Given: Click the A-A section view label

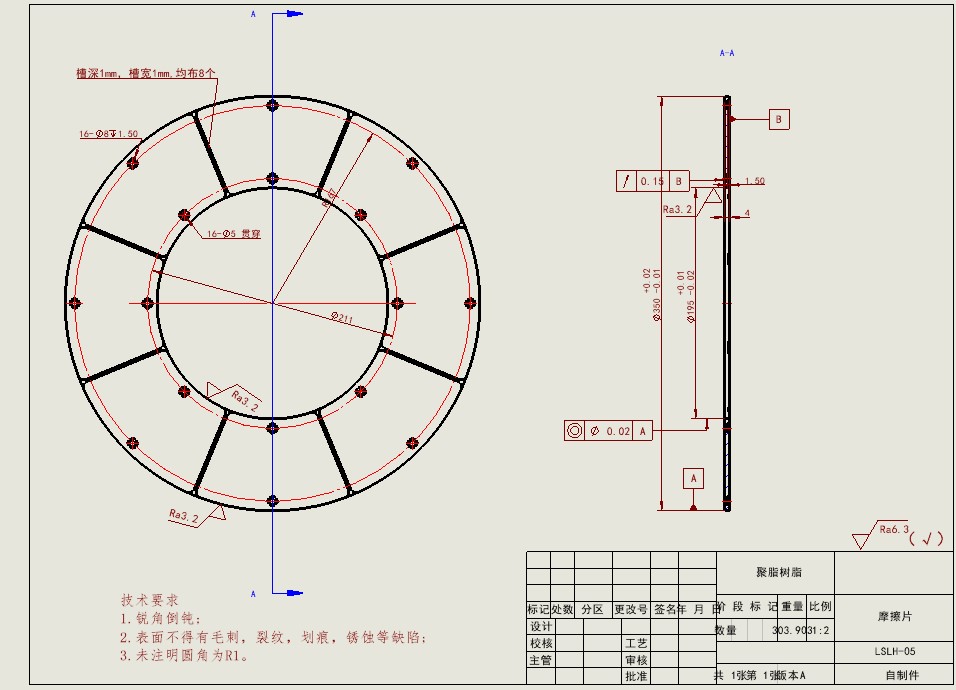Looking at the screenshot, I should pyautogui.click(x=727, y=52).
